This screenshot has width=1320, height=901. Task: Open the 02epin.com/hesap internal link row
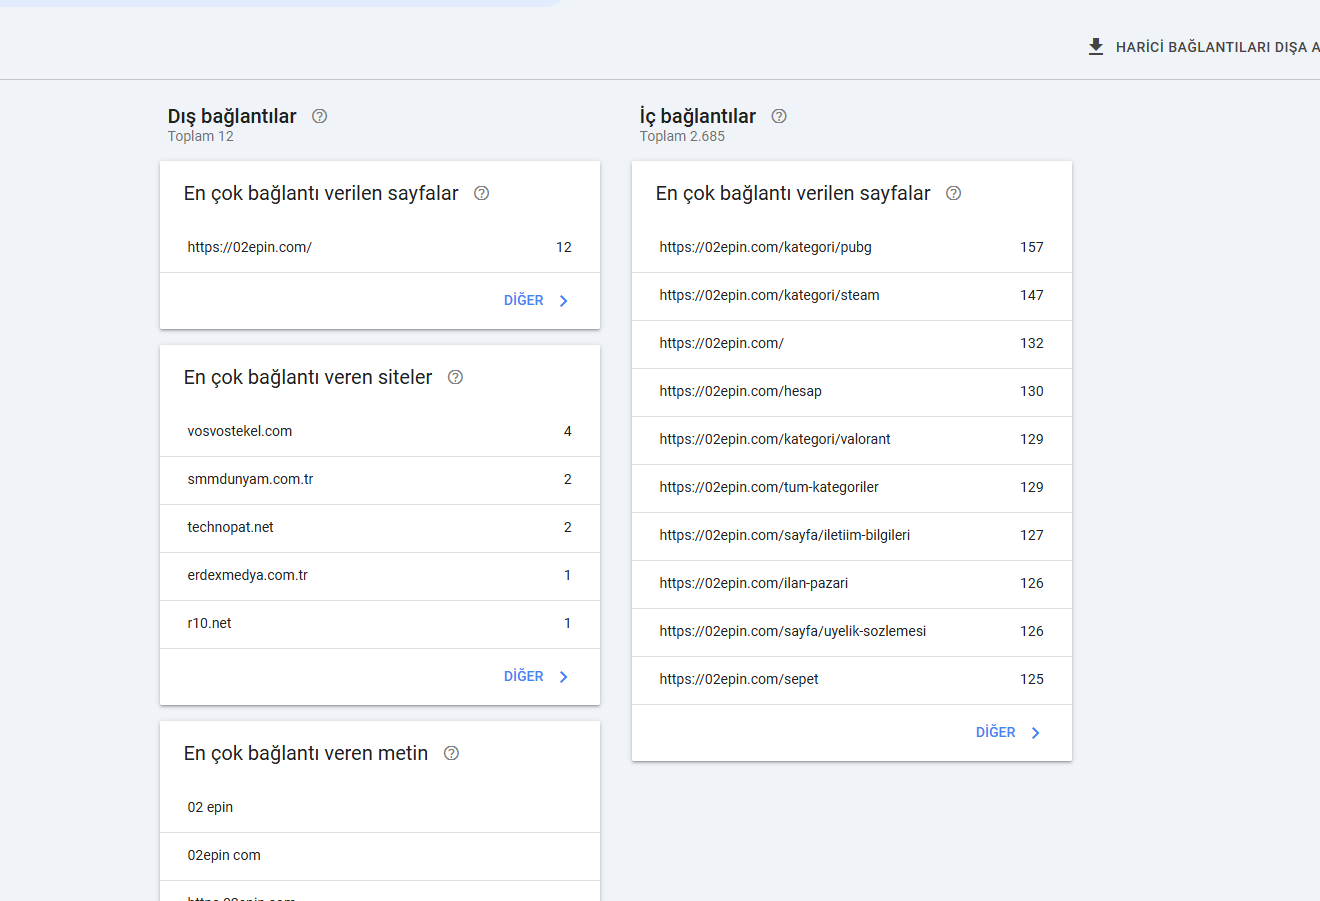(x=852, y=392)
